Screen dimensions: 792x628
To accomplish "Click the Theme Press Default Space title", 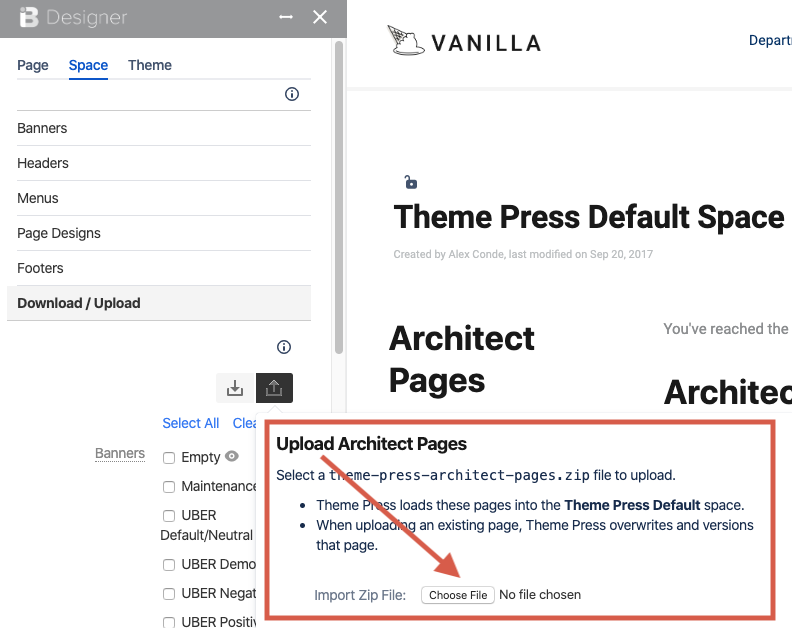I will (589, 217).
